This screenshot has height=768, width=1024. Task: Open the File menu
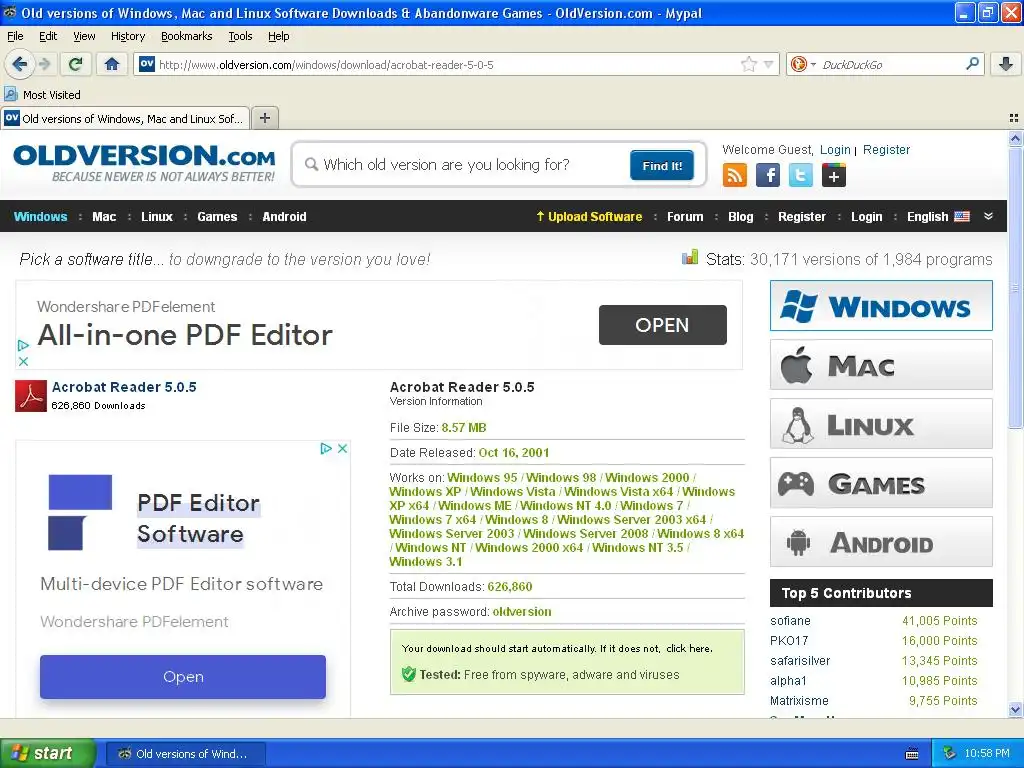coord(15,36)
